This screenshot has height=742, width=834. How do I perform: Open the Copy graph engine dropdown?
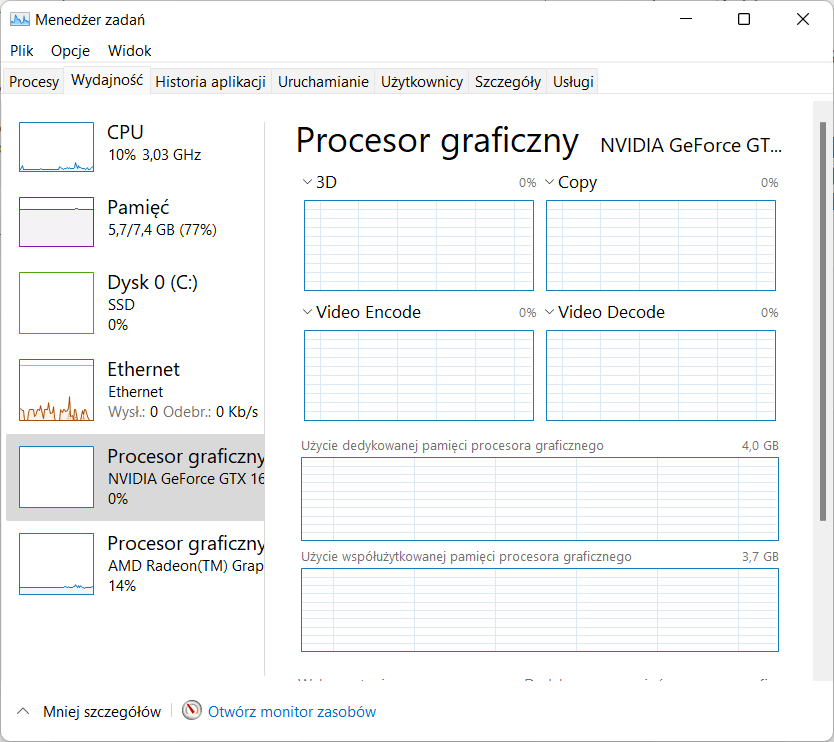549,182
